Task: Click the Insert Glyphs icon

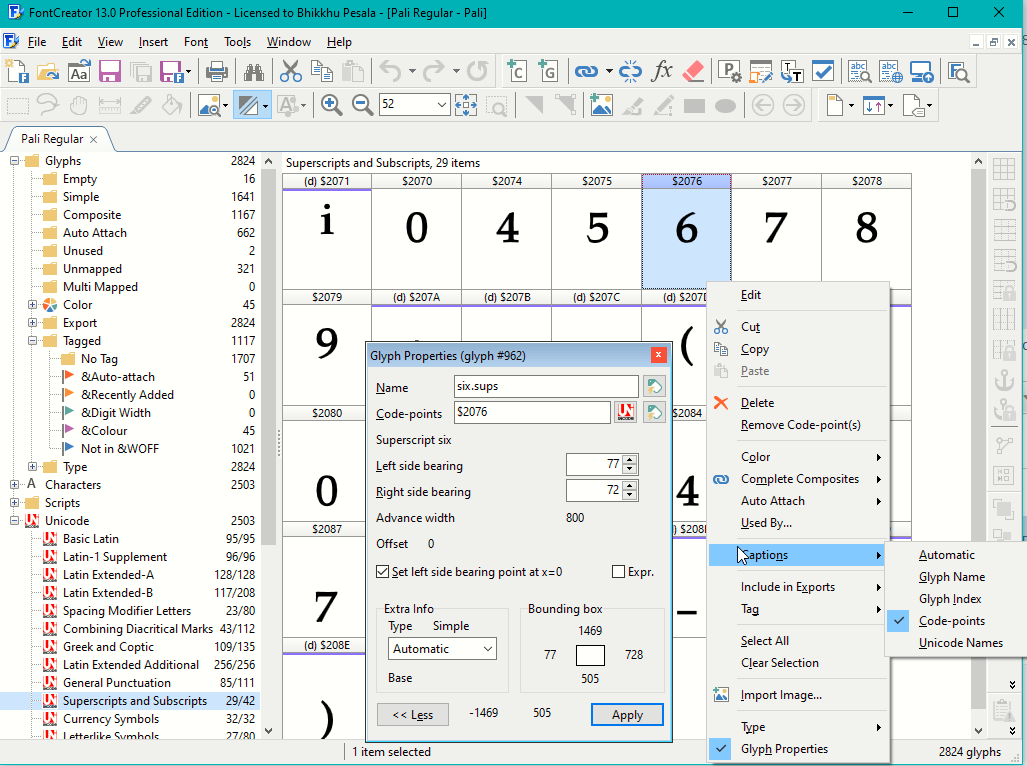Action: click(x=548, y=71)
